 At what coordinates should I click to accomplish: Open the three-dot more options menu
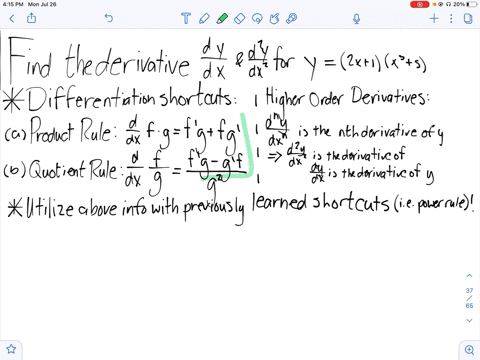point(451,18)
